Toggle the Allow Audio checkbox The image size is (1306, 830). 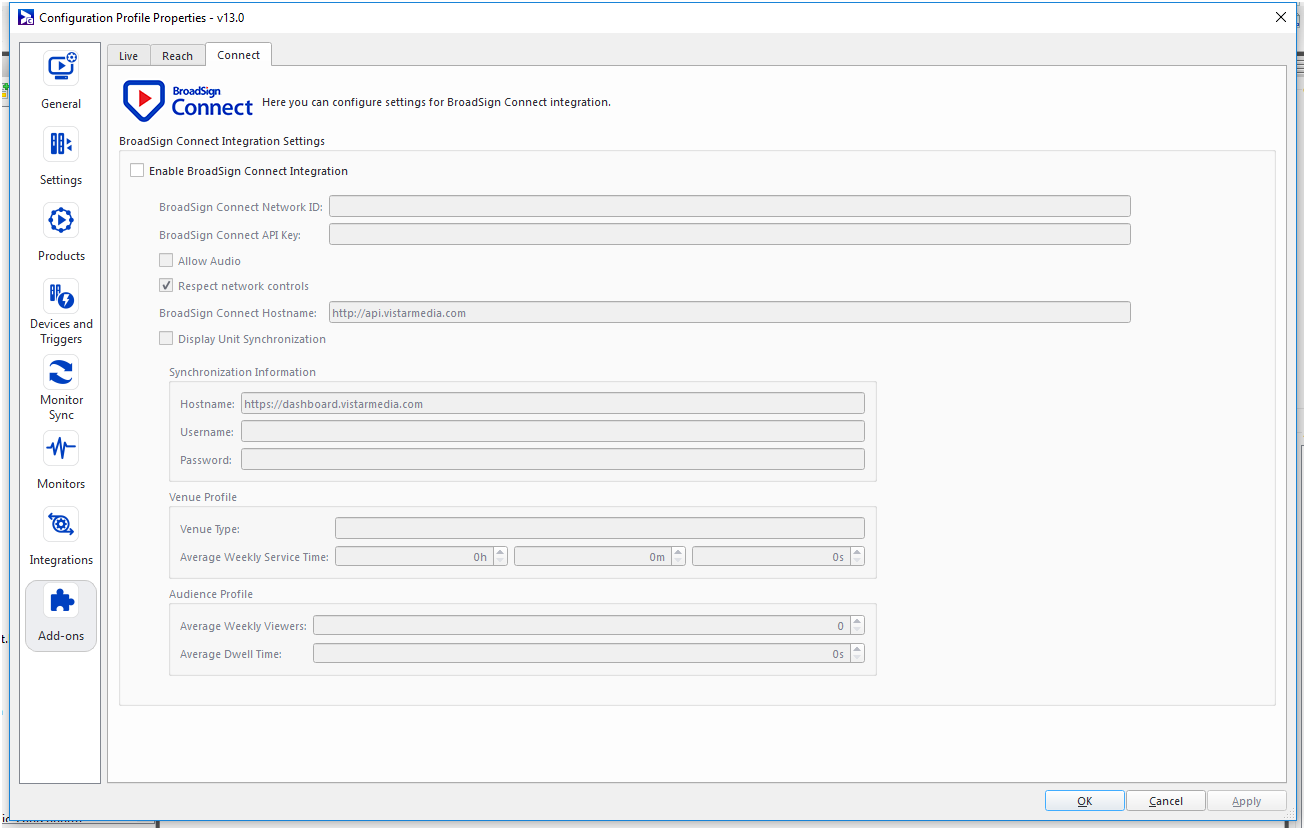tap(166, 261)
